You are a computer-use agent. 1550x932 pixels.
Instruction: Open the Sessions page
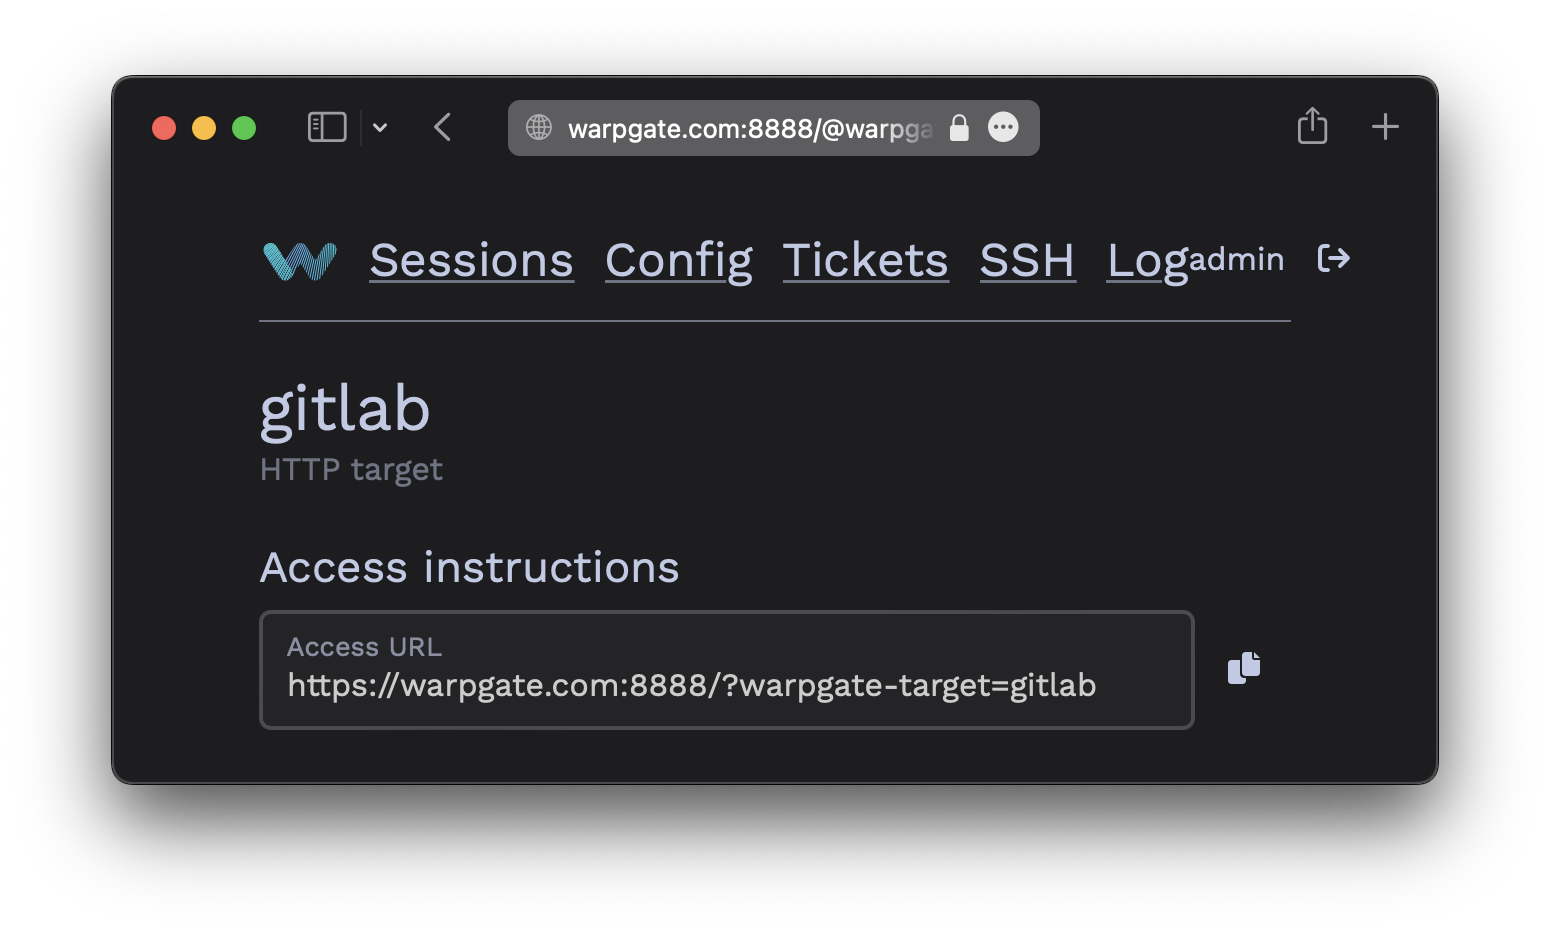point(472,261)
